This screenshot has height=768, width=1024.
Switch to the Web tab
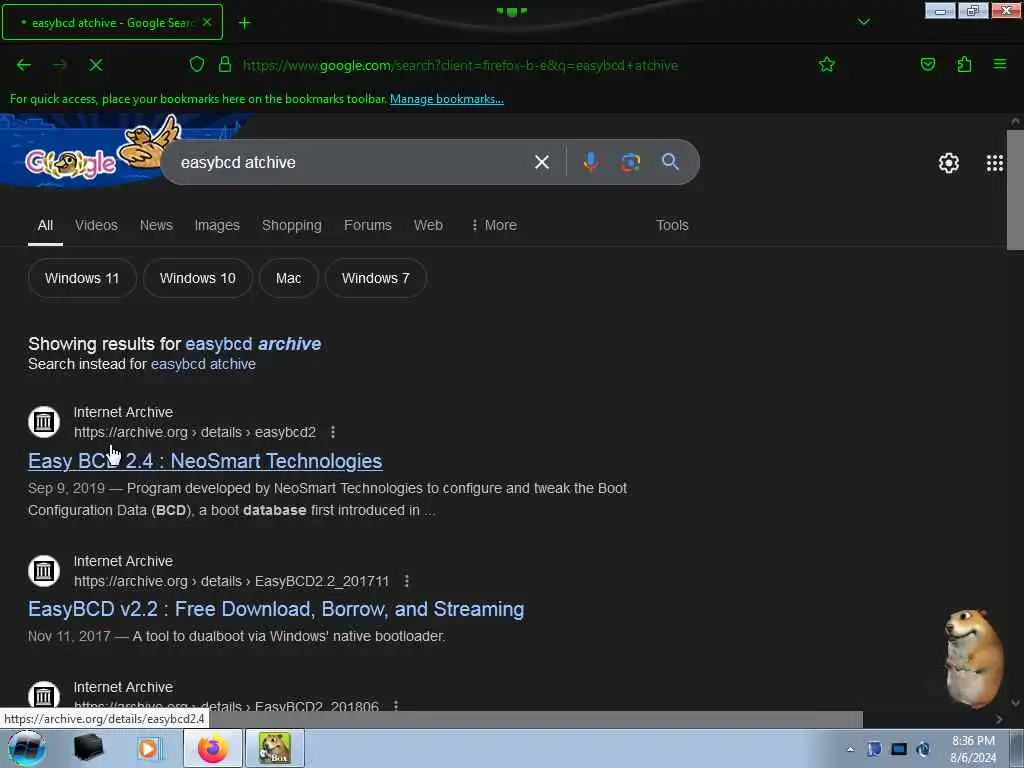[x=428, y=225]
